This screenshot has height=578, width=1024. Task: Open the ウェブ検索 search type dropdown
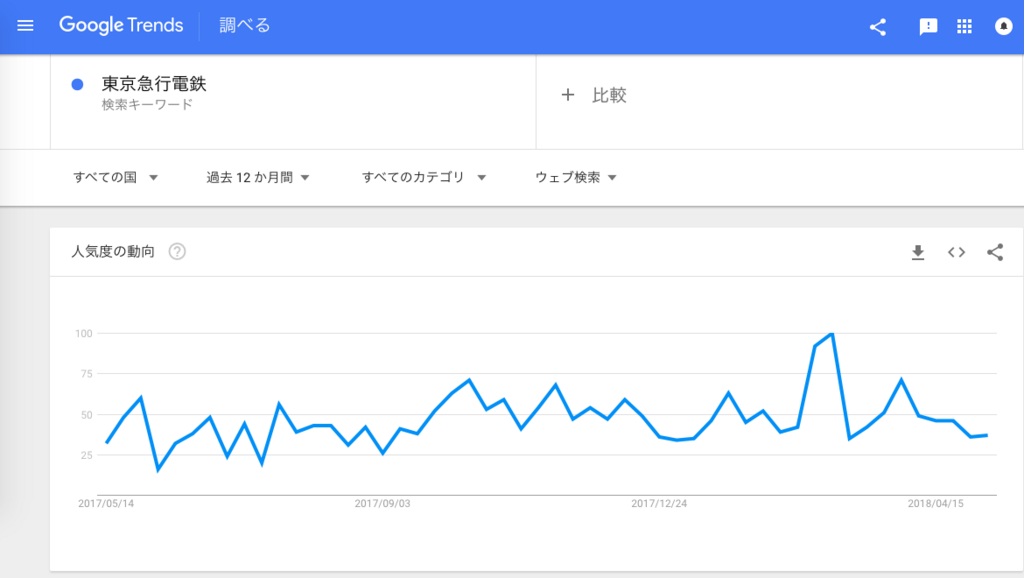575,177
